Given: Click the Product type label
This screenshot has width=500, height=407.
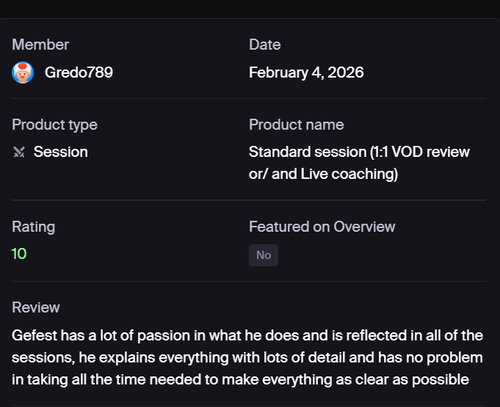Looking at the screenshot, I should [55, 125].
